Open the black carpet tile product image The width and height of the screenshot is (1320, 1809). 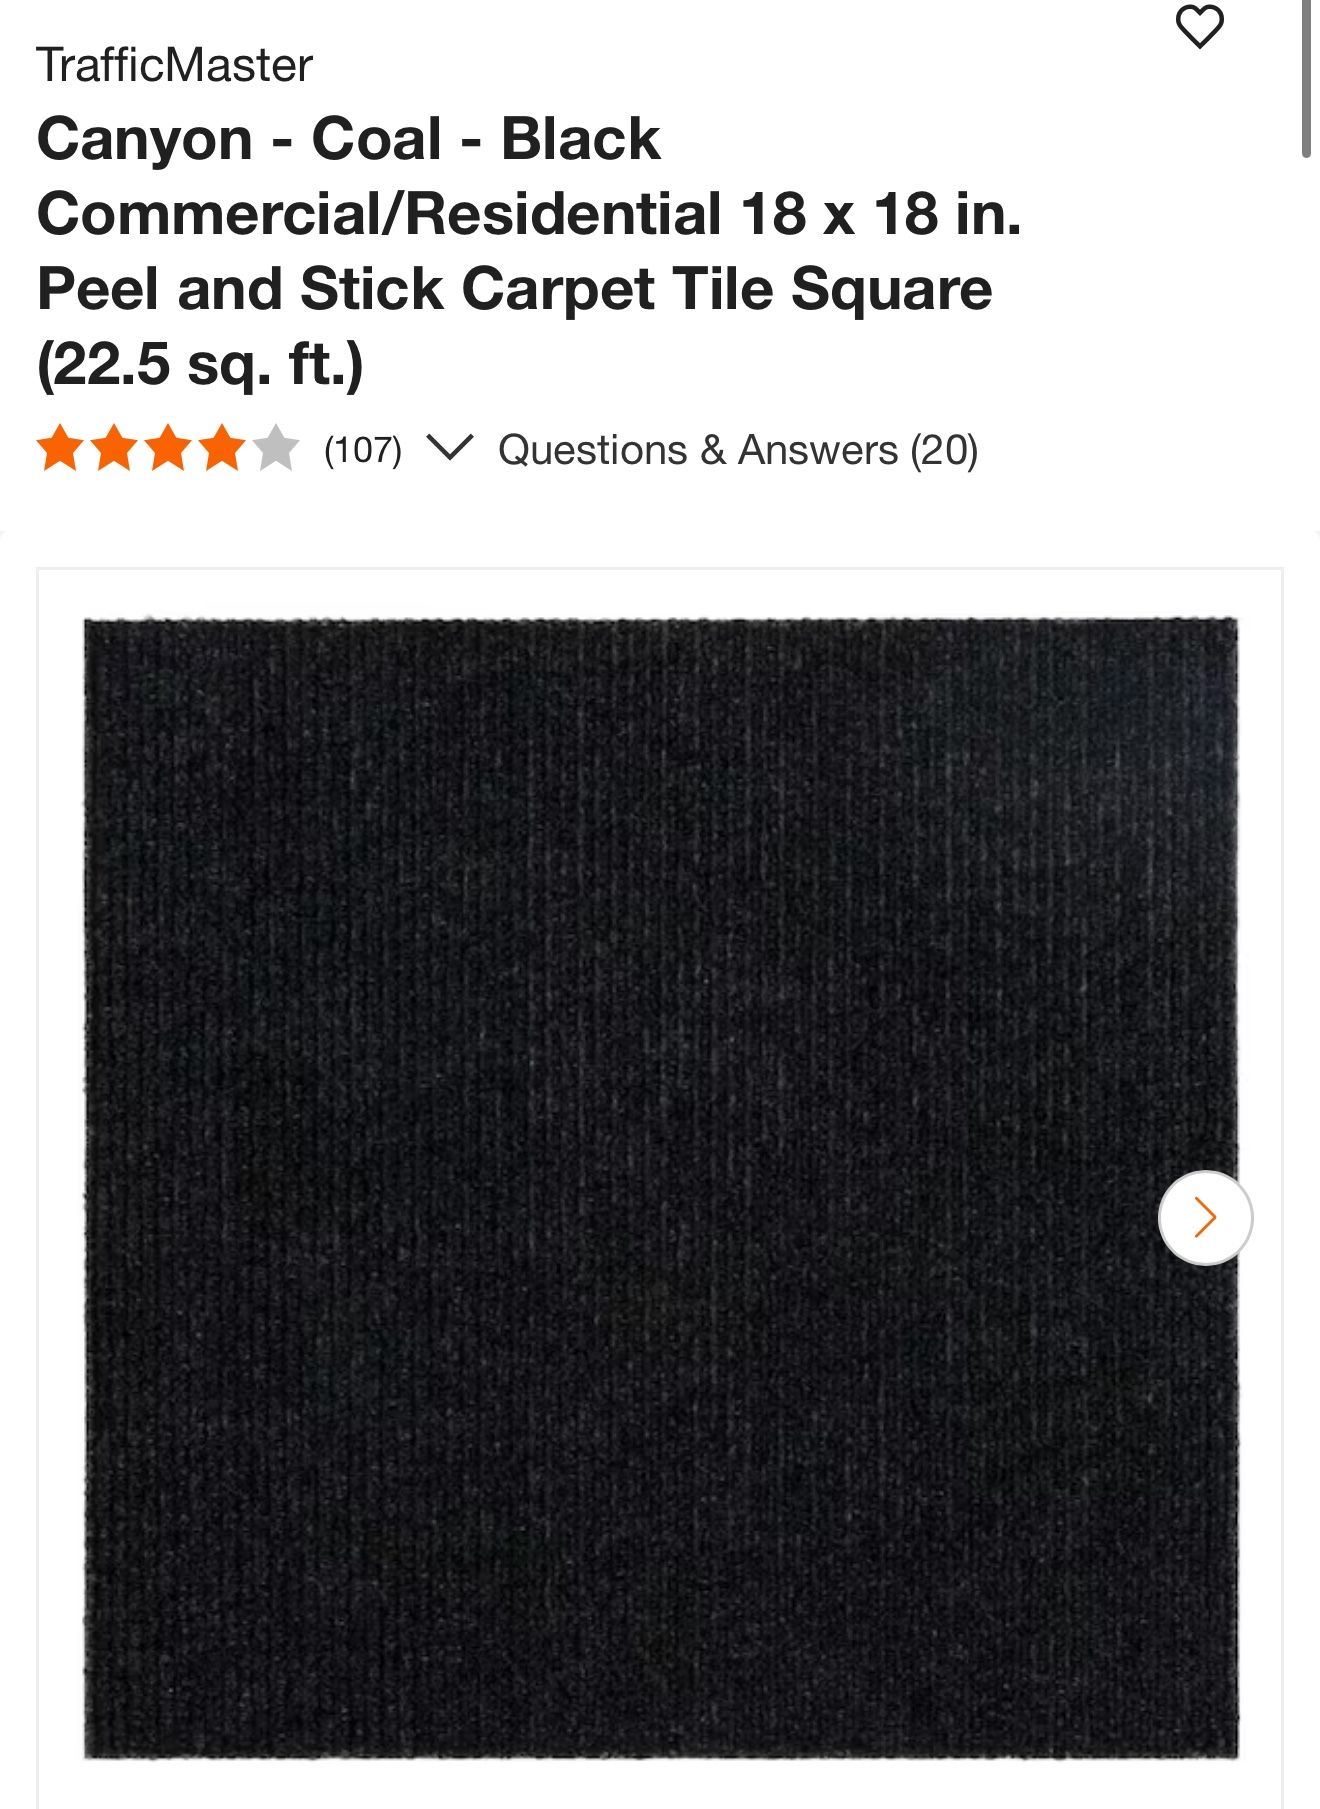[x=661, y=1188]
